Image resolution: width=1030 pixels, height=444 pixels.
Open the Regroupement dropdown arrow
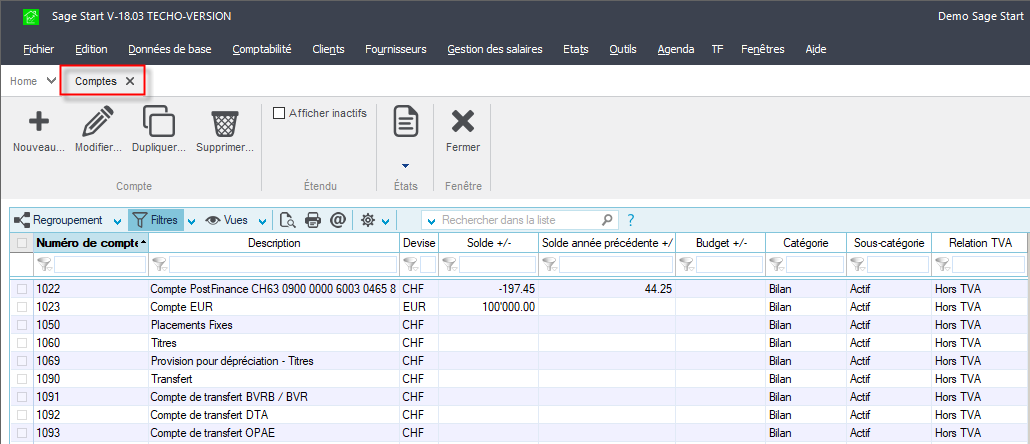(x=117, y=221)
